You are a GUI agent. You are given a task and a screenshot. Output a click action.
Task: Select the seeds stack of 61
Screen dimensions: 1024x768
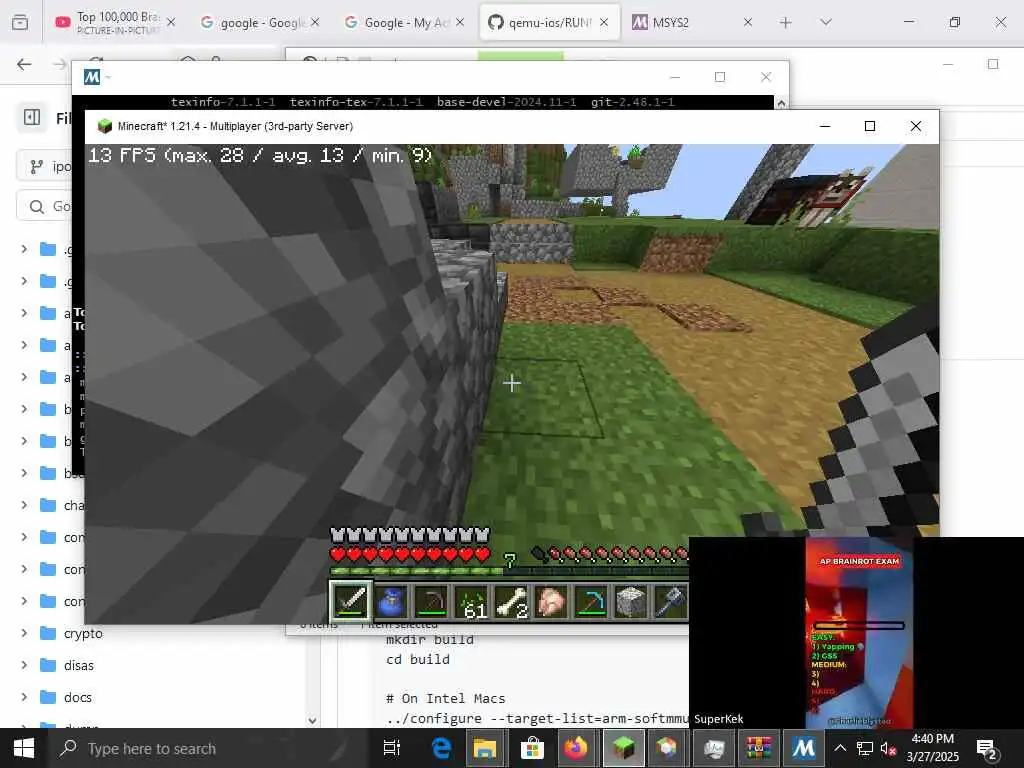tap(471, 600)
